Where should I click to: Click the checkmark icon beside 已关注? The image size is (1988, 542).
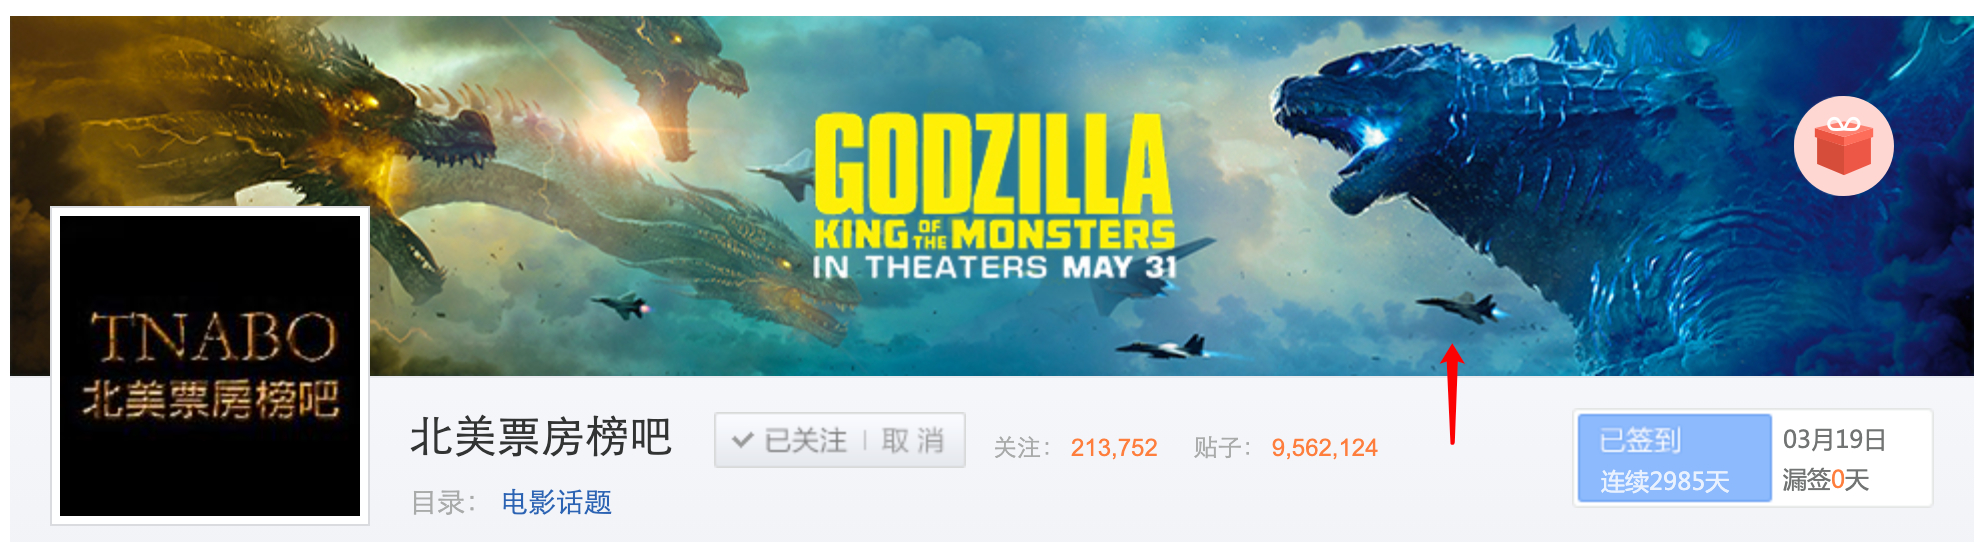742,440
